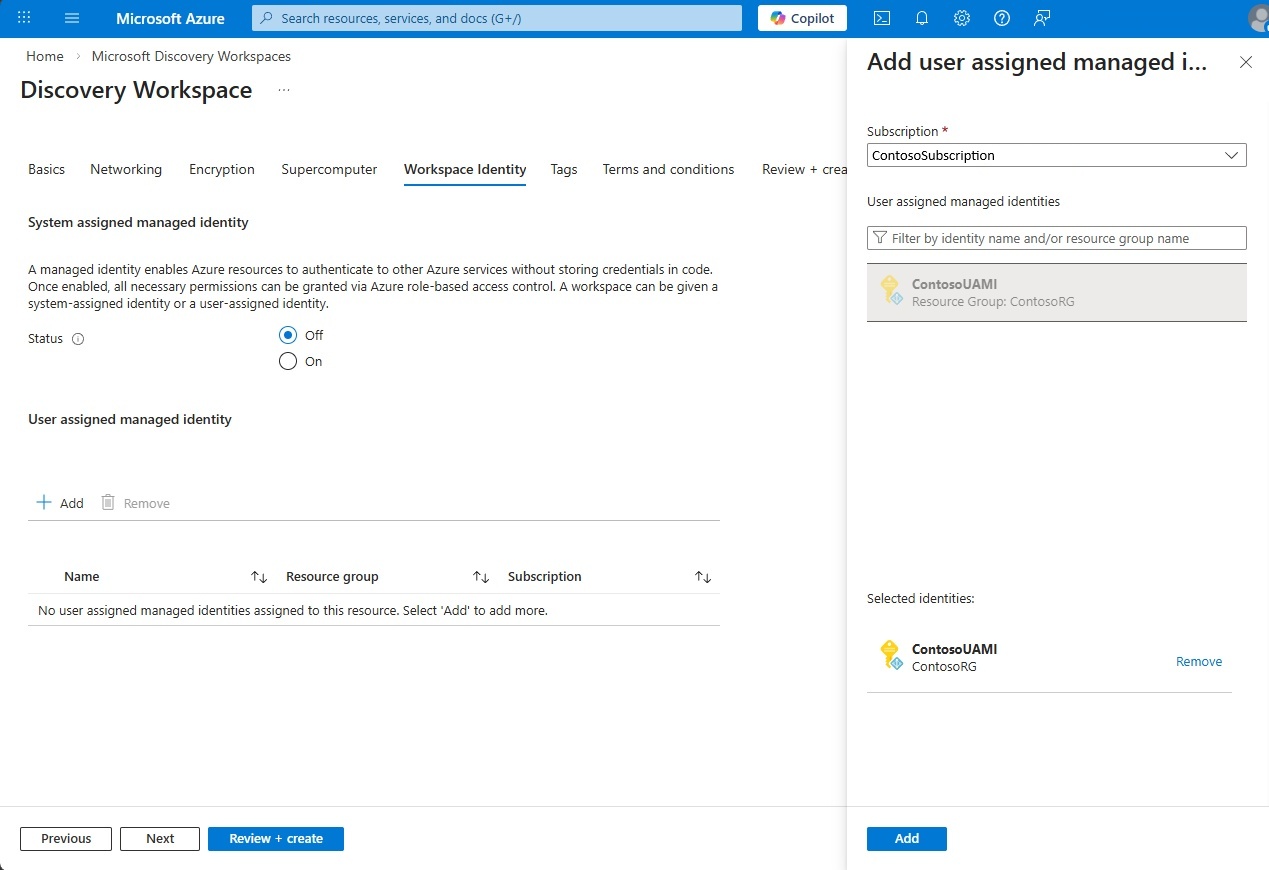The width and height of the screenshot is (1269, 870).
Task: Click 'User assigned managed identity' heading
Action: click(130, 419)
